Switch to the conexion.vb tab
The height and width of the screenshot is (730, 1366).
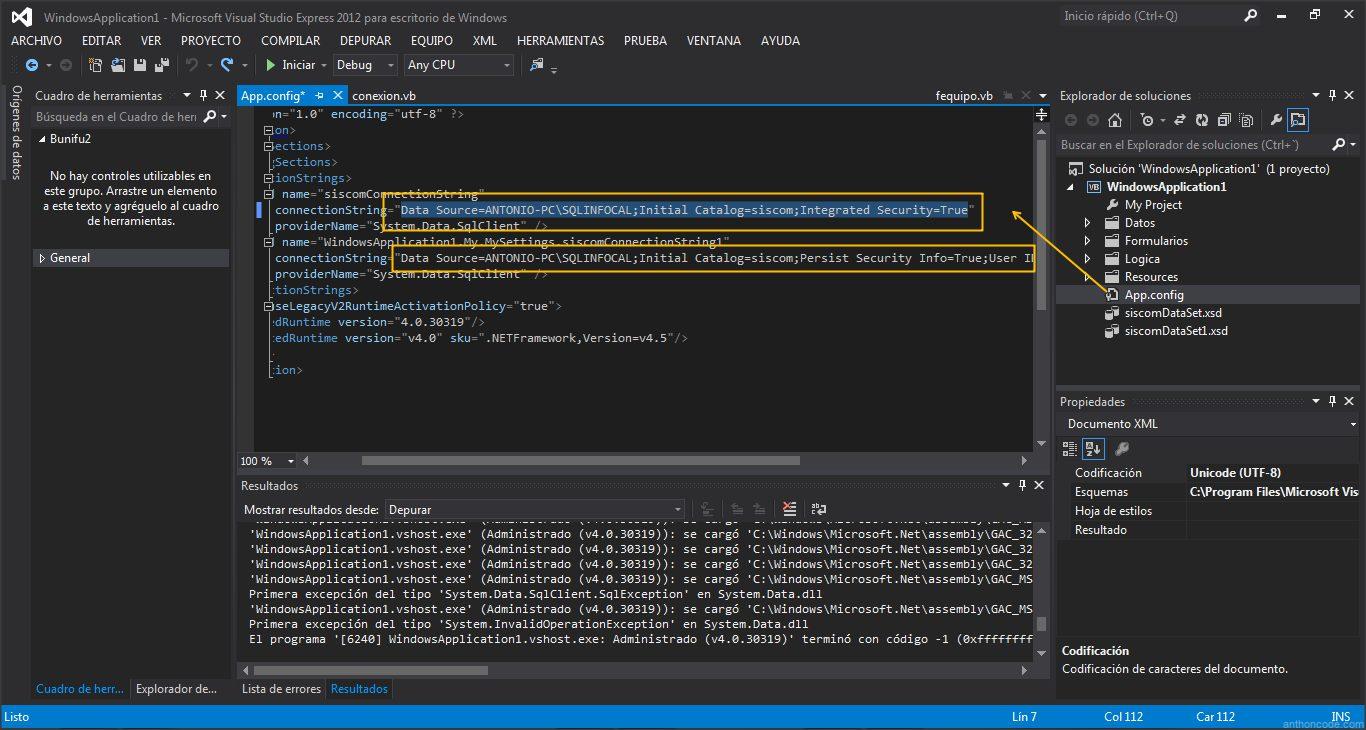(384, 95)
